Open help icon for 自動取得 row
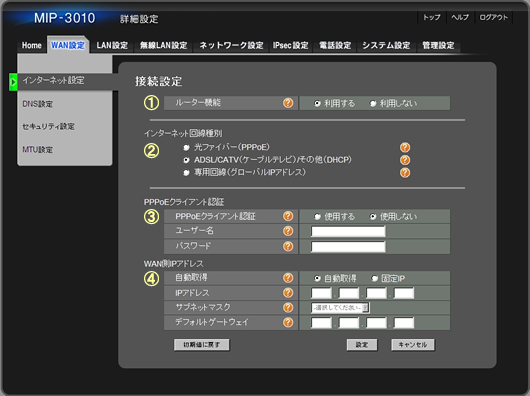The width and height of the screenshot is (530, 396). point(288,278)
